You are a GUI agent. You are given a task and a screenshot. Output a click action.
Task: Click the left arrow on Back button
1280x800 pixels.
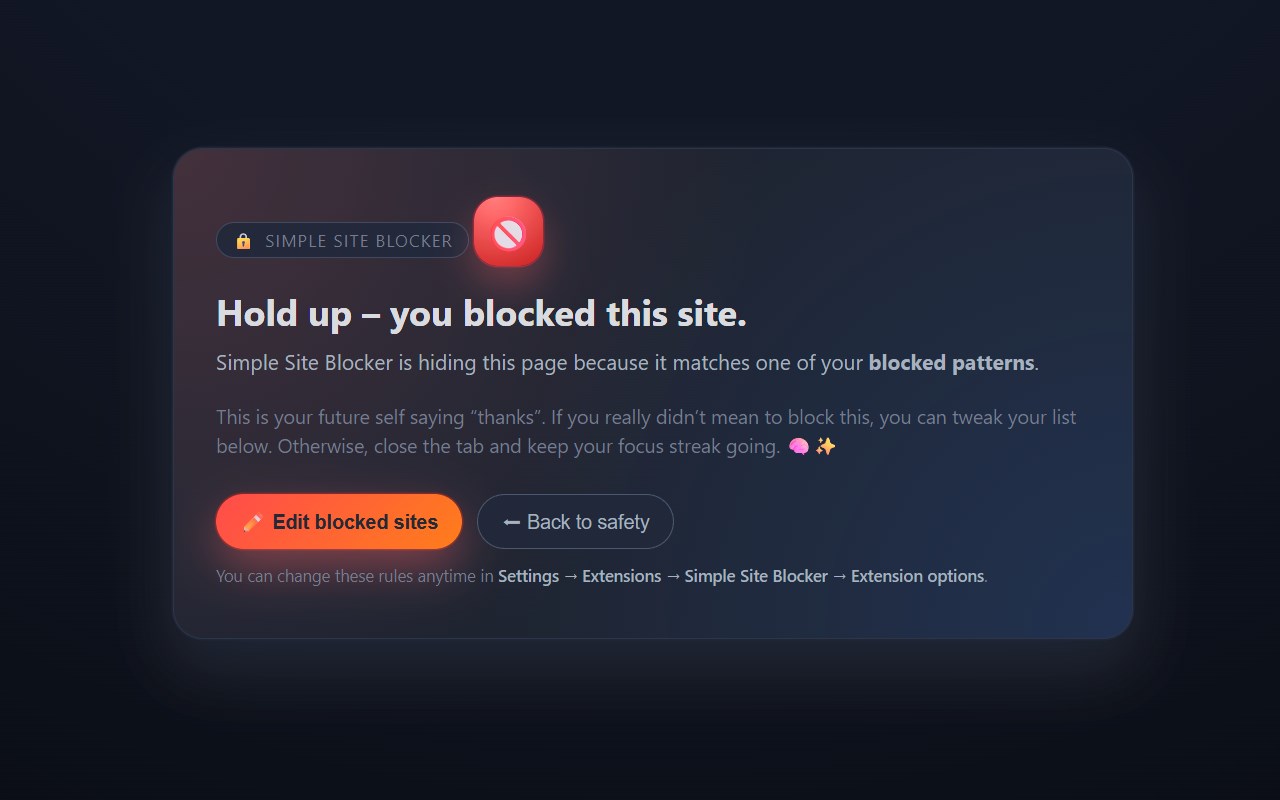[512, 522]
